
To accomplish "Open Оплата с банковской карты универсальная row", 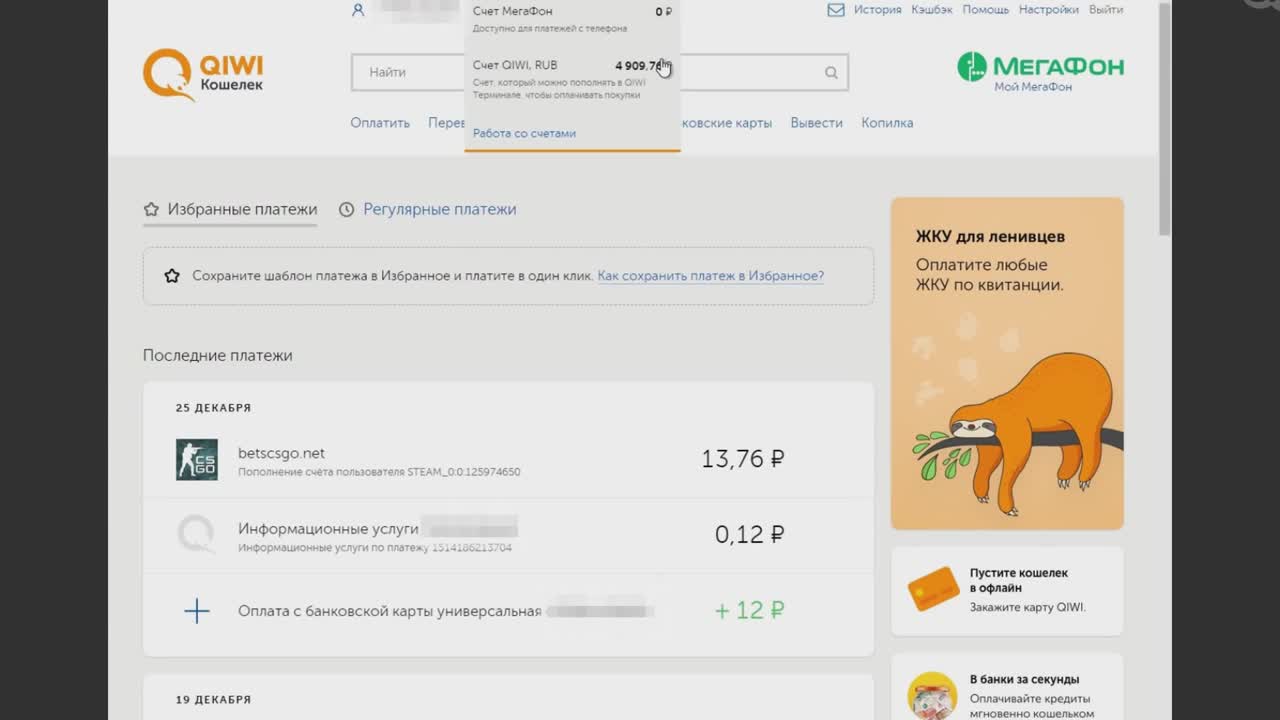I will pyautogui.click(x=508, y=611).
